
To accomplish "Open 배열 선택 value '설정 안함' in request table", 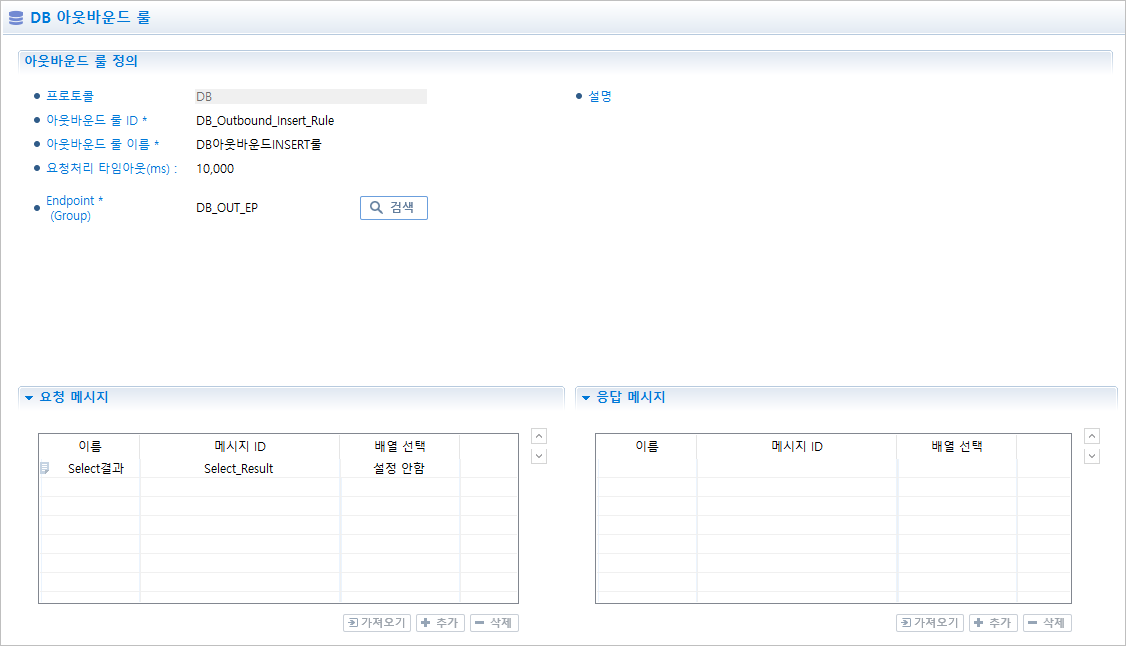I will 399,468.
